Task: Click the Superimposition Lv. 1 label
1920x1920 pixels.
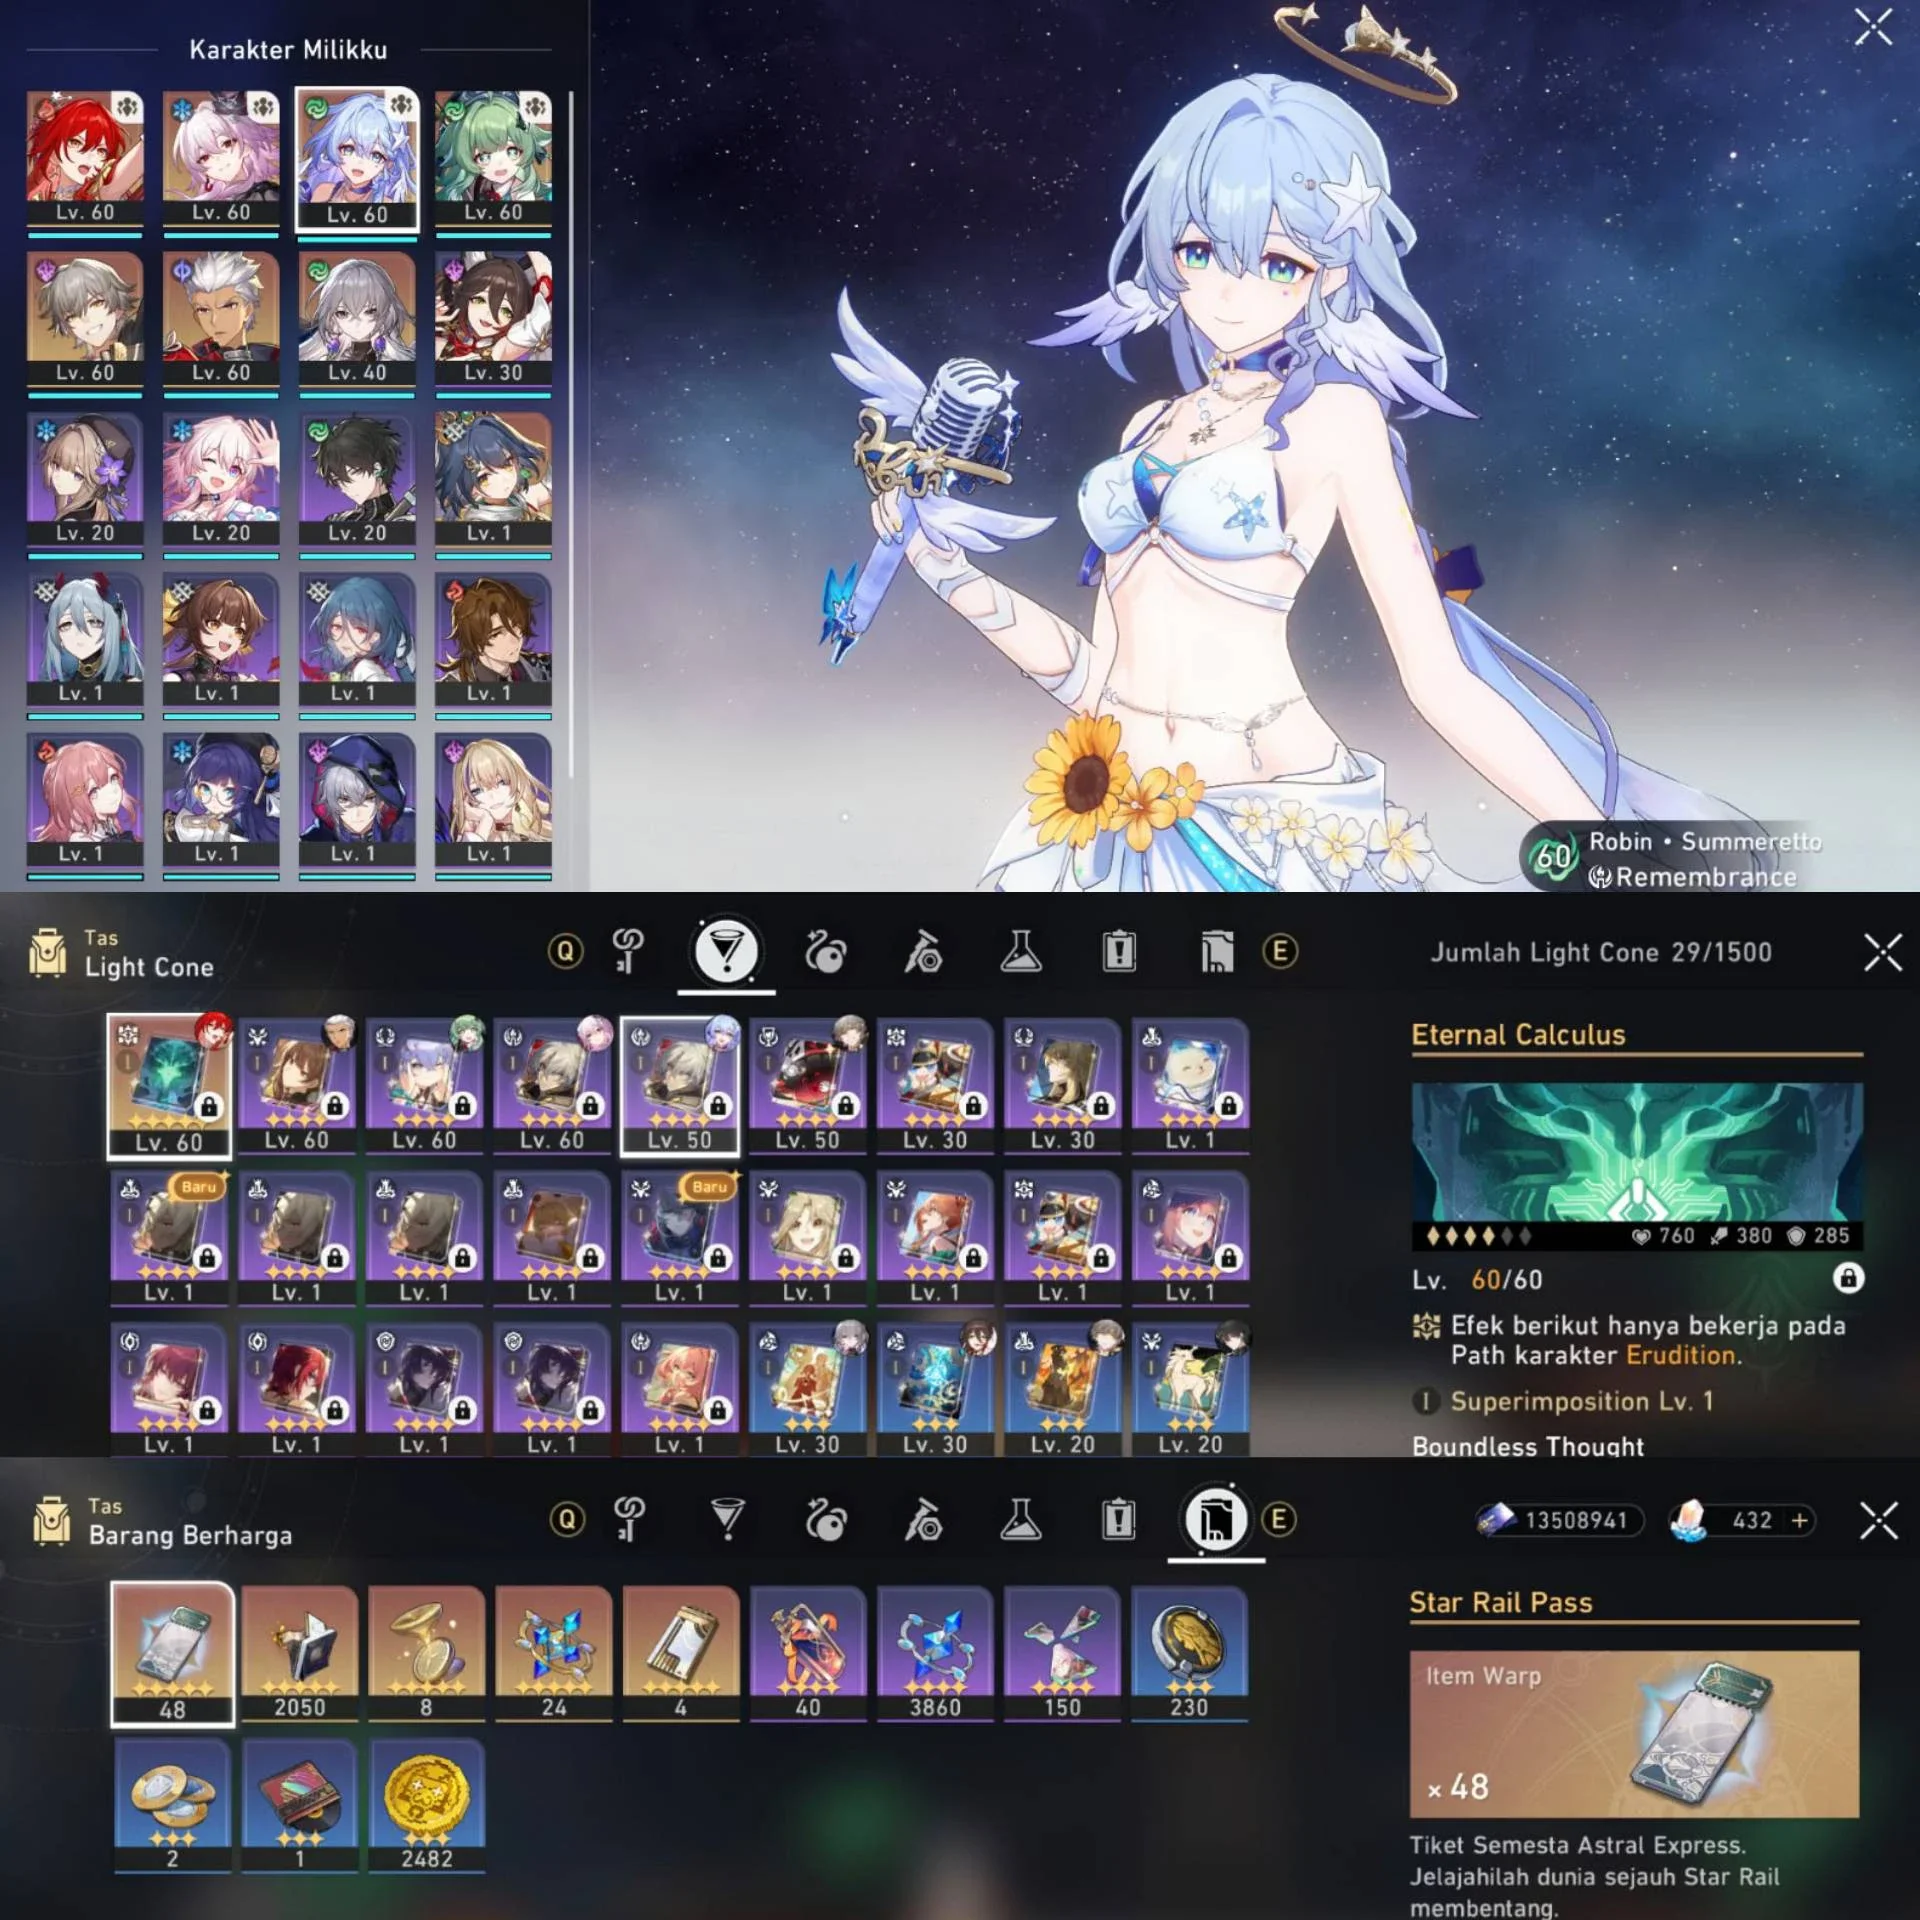Action: (x=1581, y=1401)
